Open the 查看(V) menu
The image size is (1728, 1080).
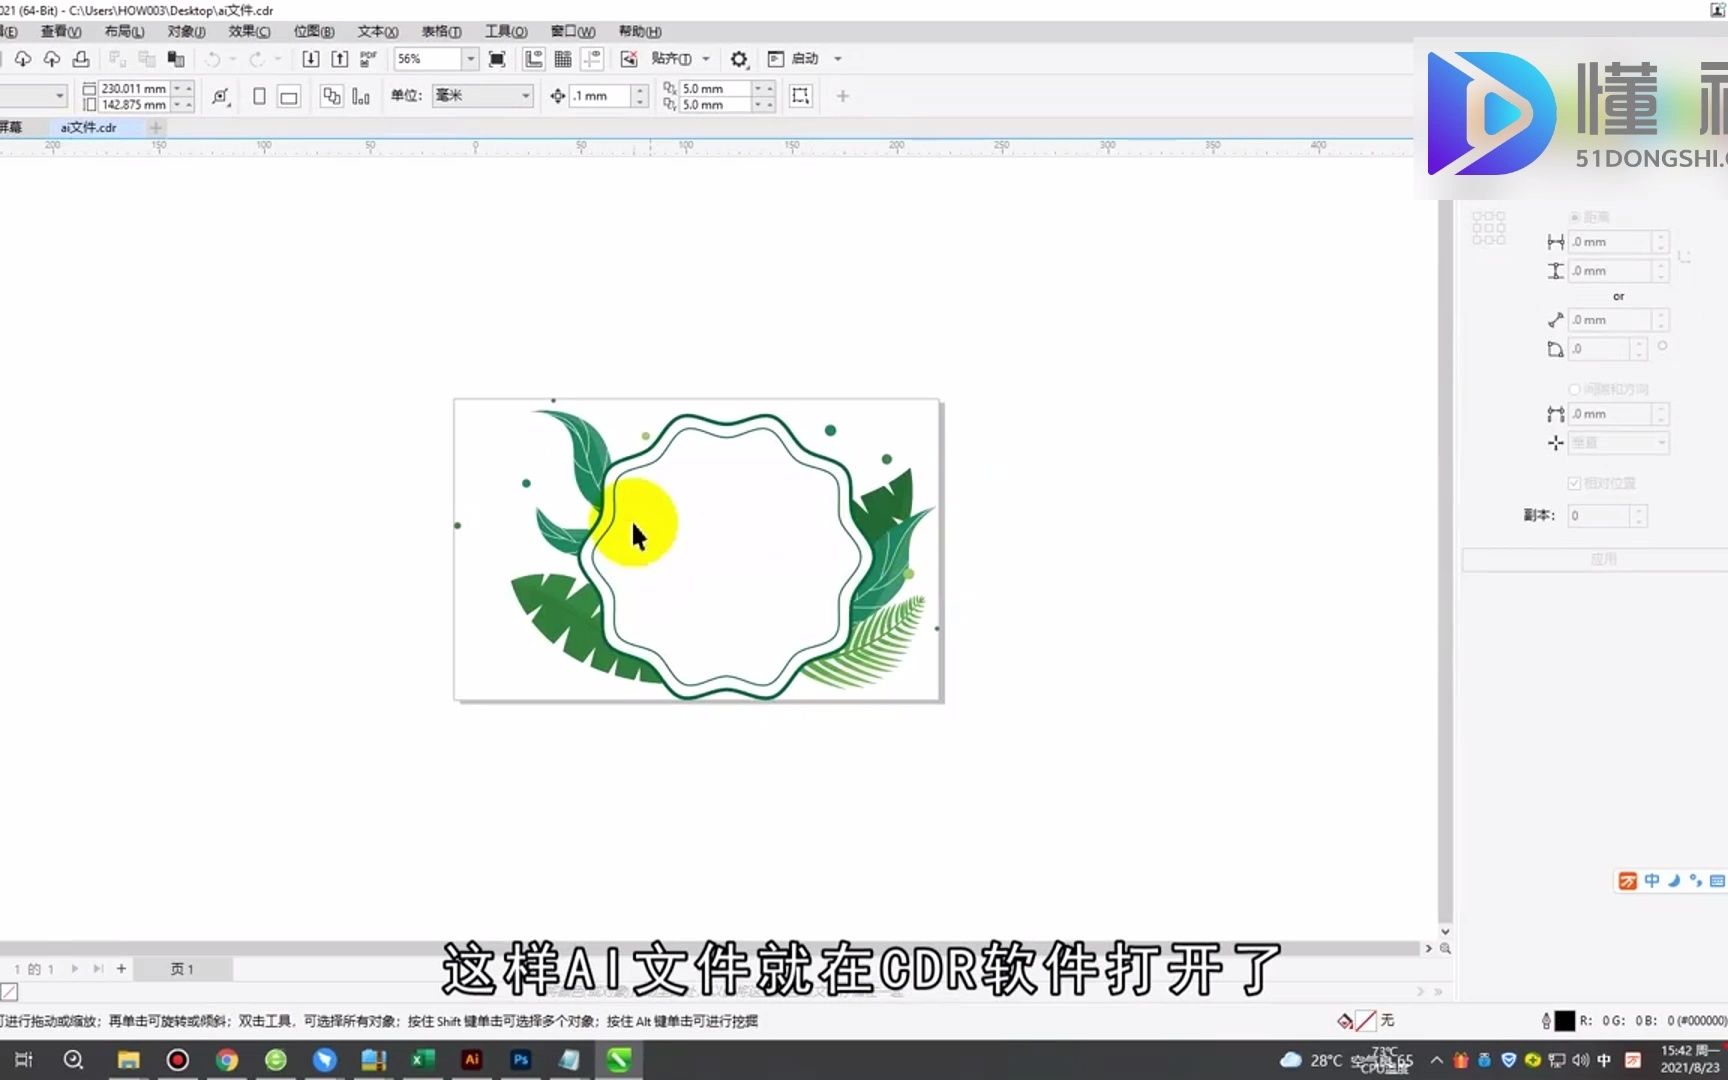tap(60, 31)
